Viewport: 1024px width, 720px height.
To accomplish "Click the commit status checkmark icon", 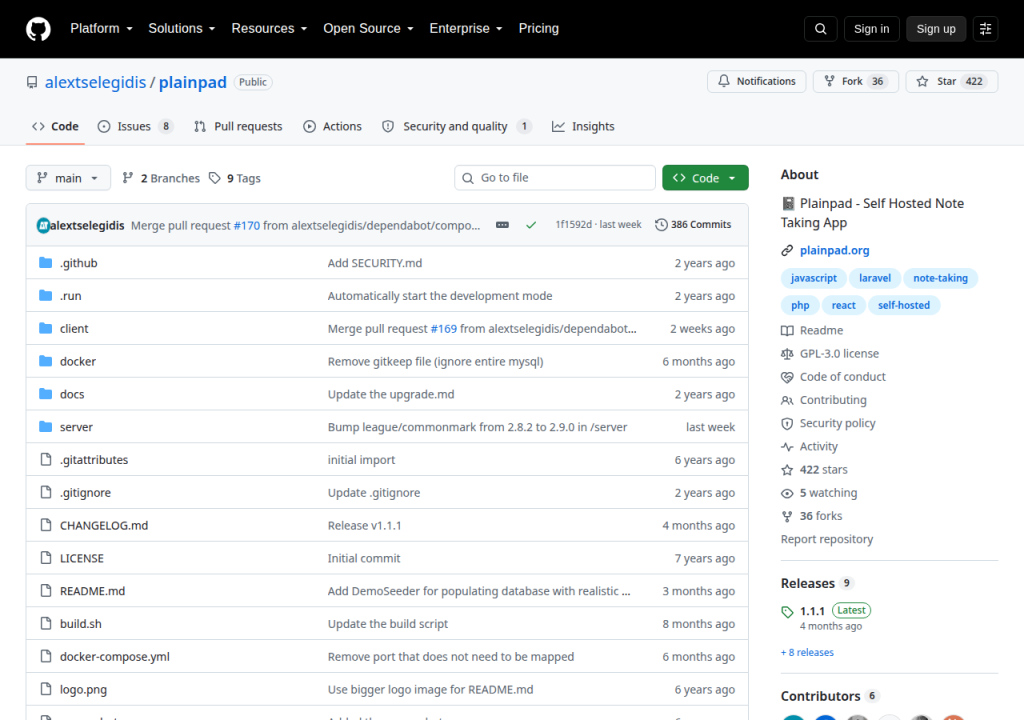I will (531, 225).
